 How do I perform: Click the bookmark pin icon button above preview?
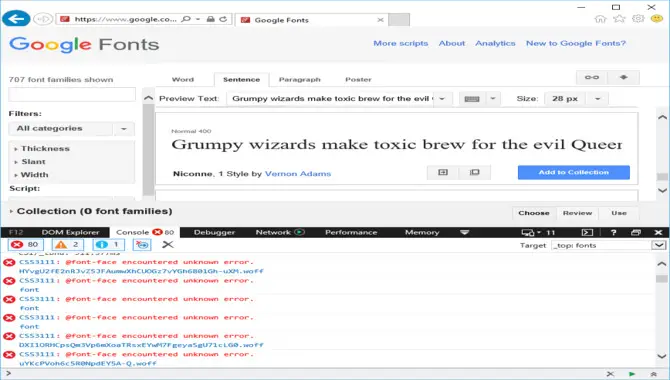[x=624, y=77]
